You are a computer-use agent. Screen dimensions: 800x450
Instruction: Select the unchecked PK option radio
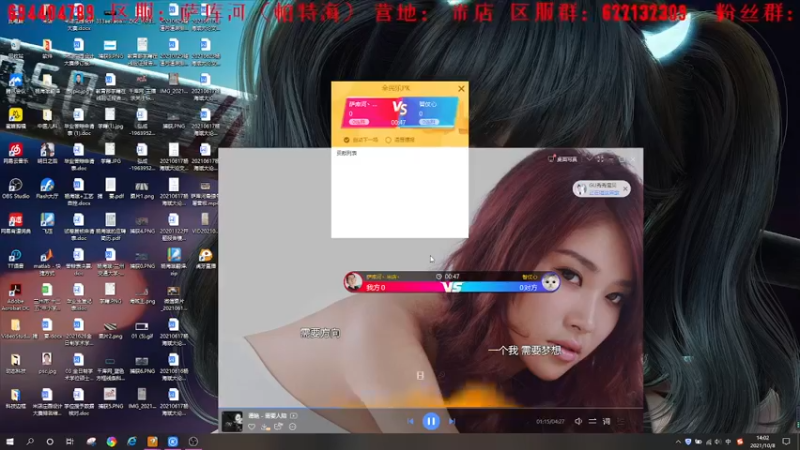click(388, 140)
